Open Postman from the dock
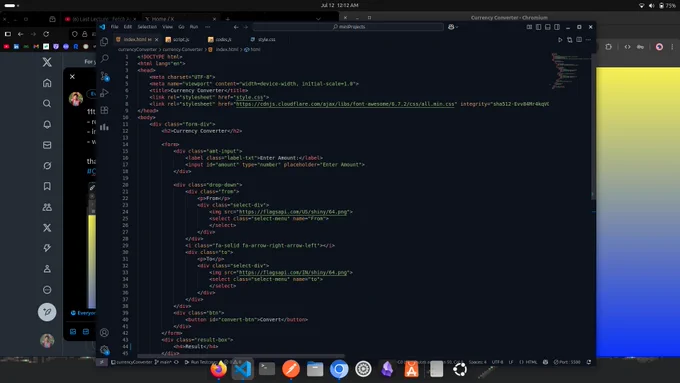The image size is (680, 383). [291, 369]
